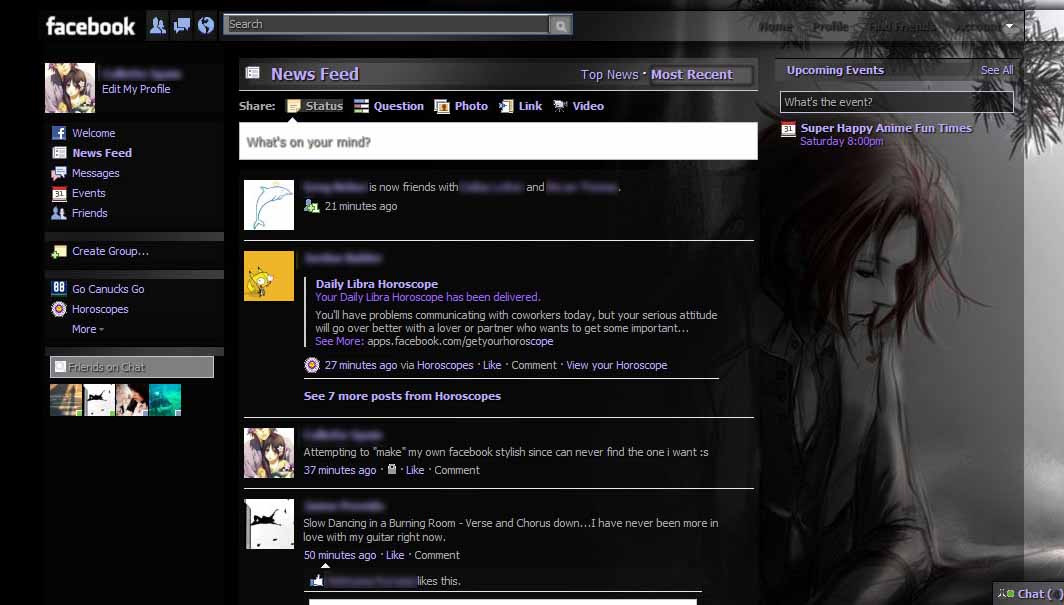
Task: Open Super Happy Anime Fun Times event
Action: click(x=886, y=128)
